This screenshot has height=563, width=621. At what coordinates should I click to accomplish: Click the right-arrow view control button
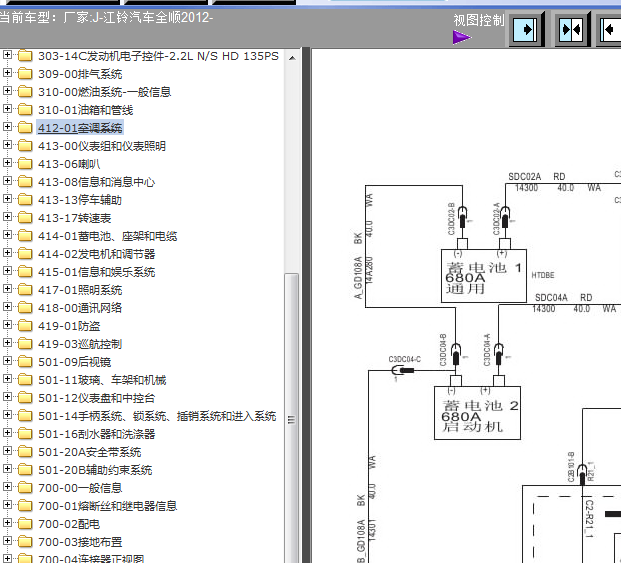[525, 30]
